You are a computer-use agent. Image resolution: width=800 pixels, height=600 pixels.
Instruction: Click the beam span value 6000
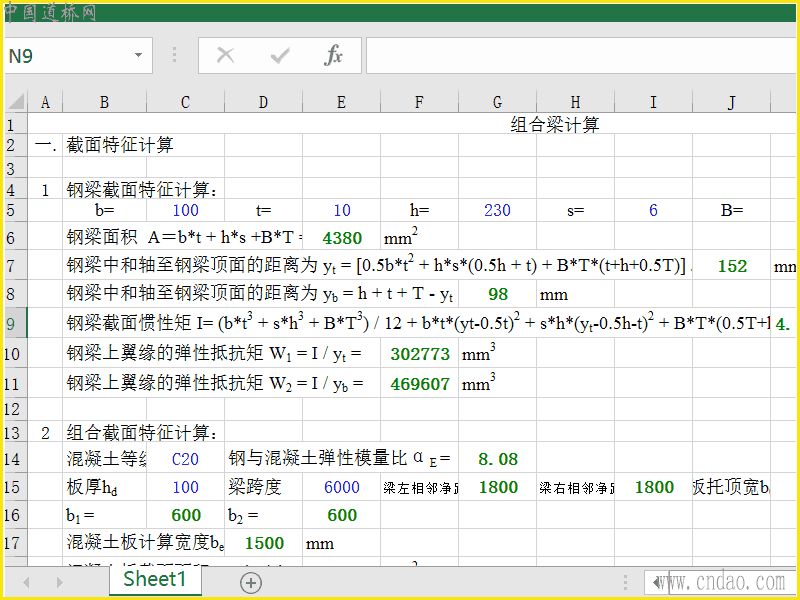(x=341, y=487)
